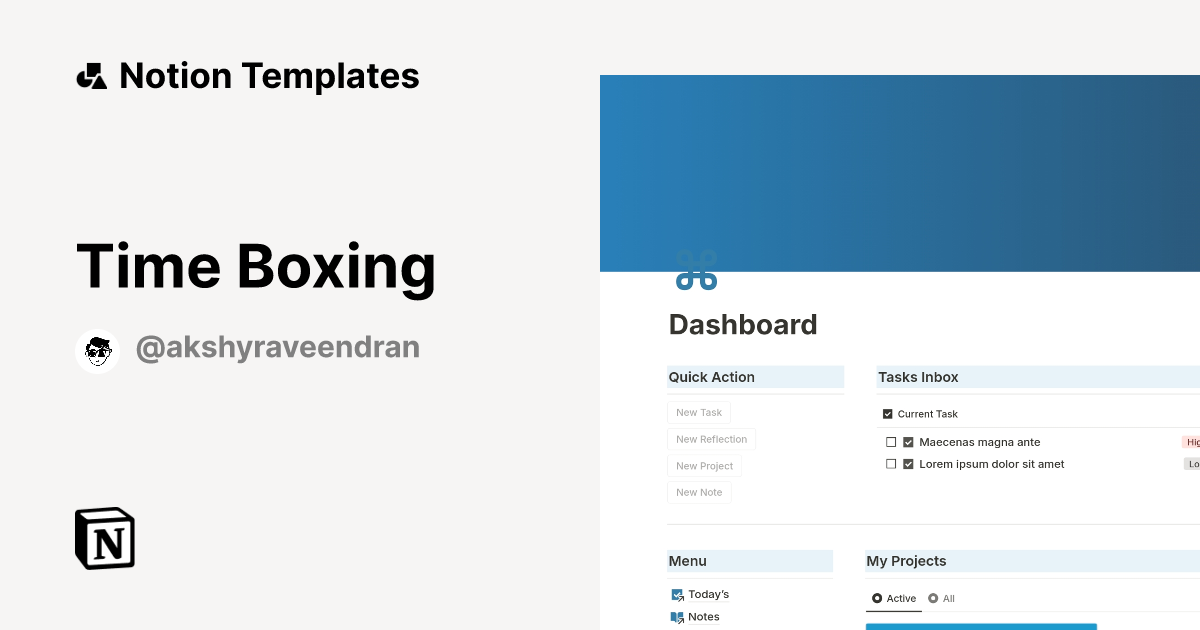Click the New Note quick action button
The width and height of the screenshot is (1200, 630).
[699, 492]
